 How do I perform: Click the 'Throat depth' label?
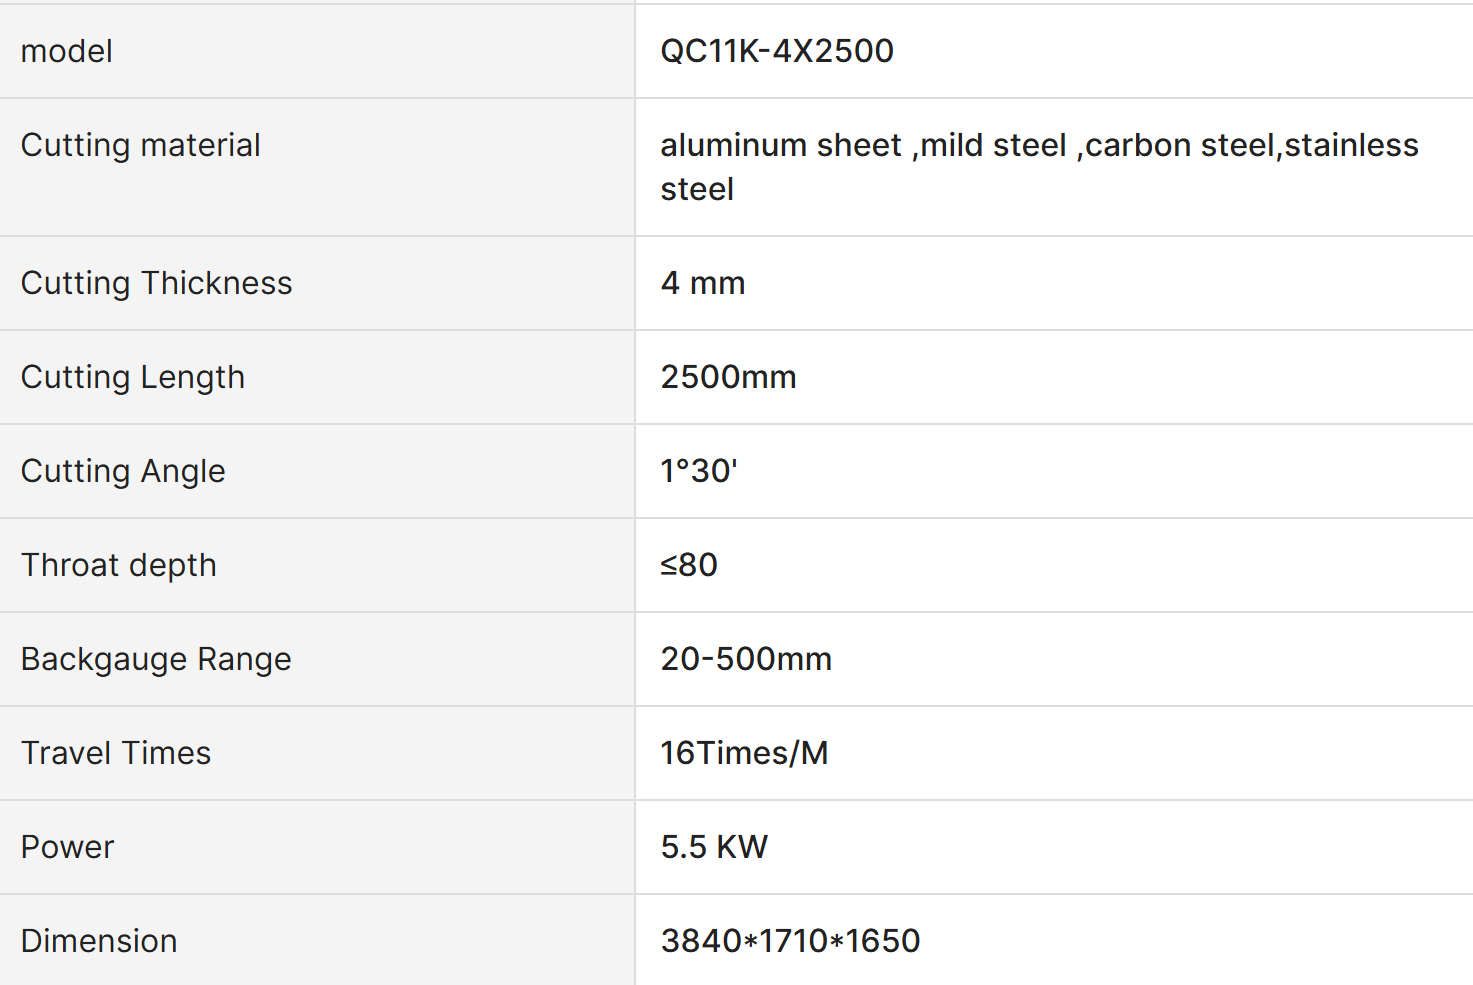[119, 565]
